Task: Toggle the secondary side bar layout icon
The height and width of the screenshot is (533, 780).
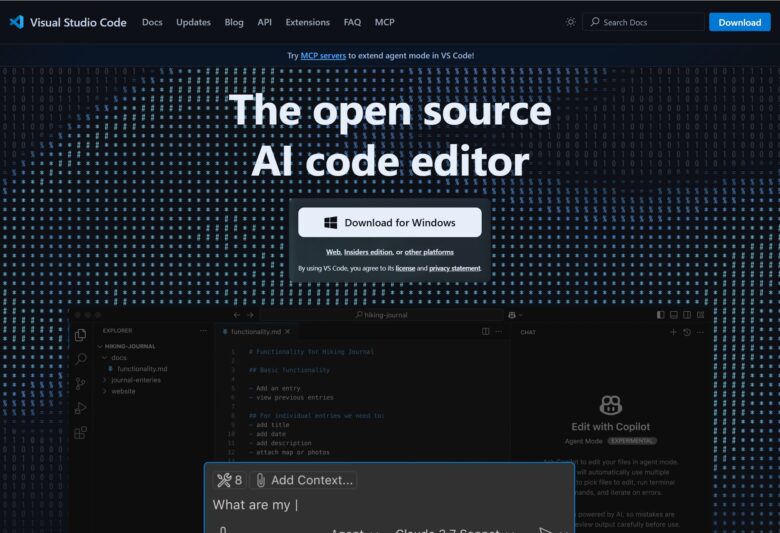Action: click(687, 315)
